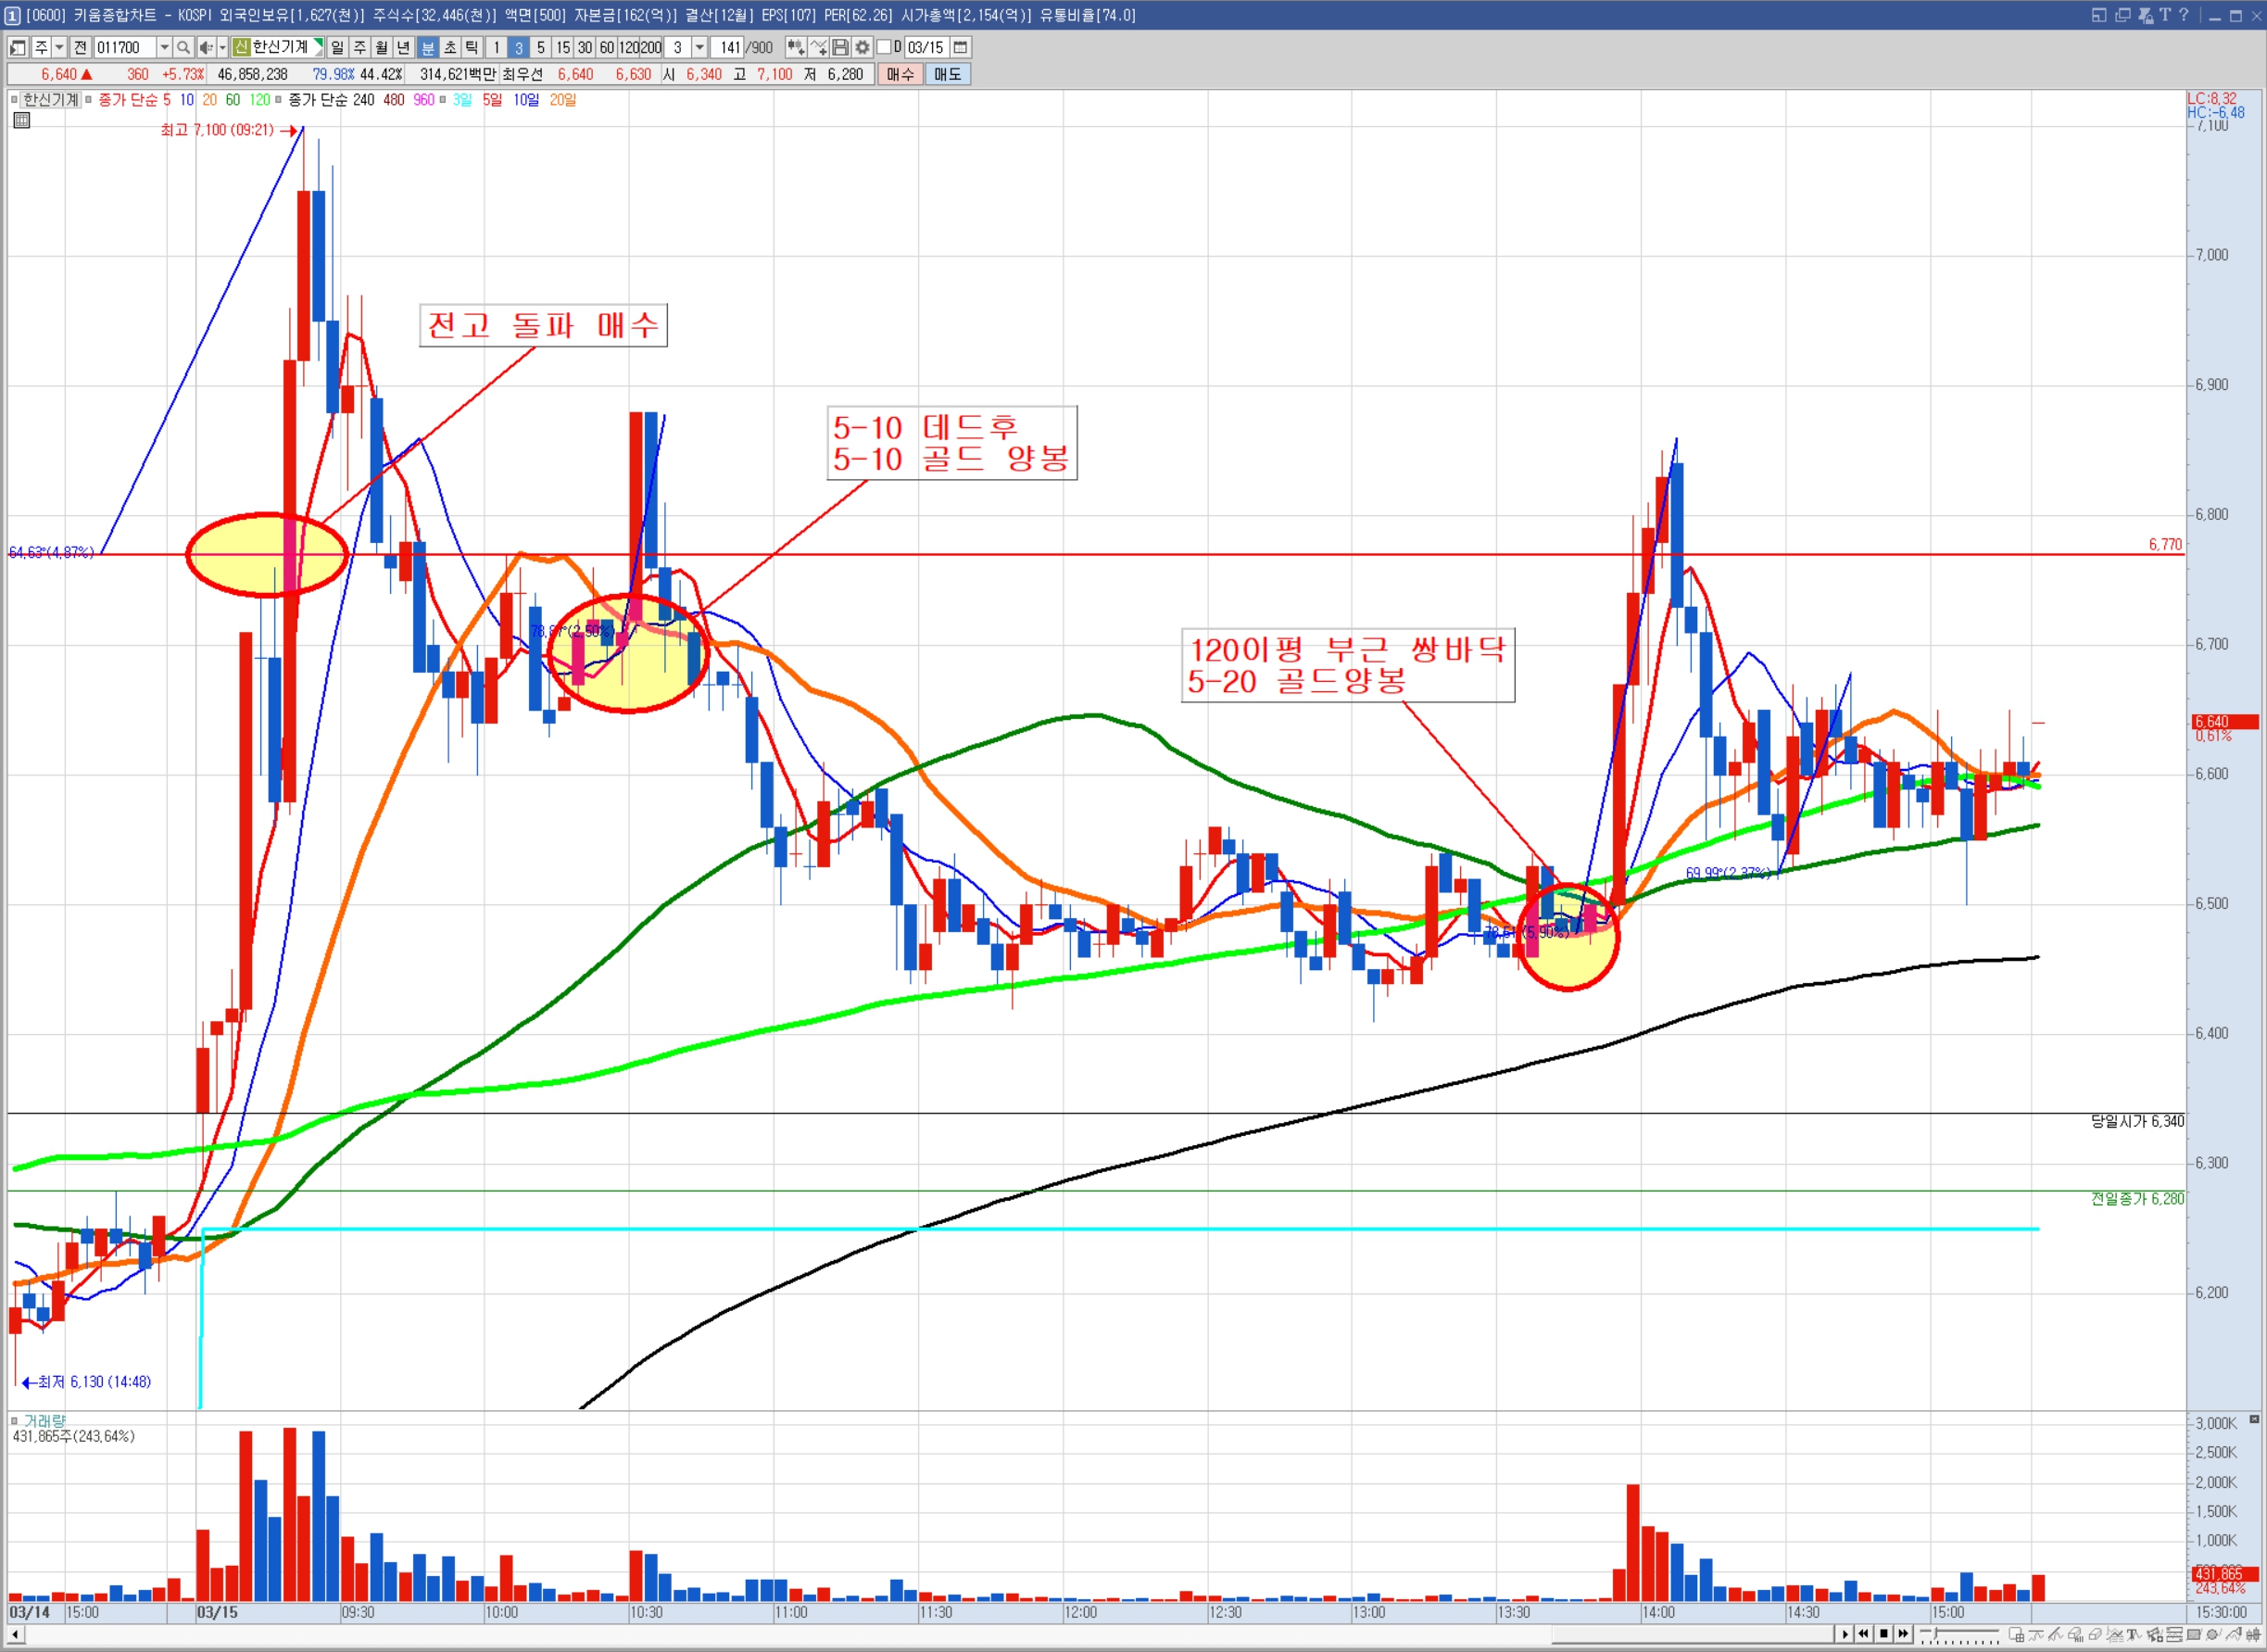2267x1652 pixels.
Task: Switch to the 일 daily chart tab
Action: coord(337,47)
